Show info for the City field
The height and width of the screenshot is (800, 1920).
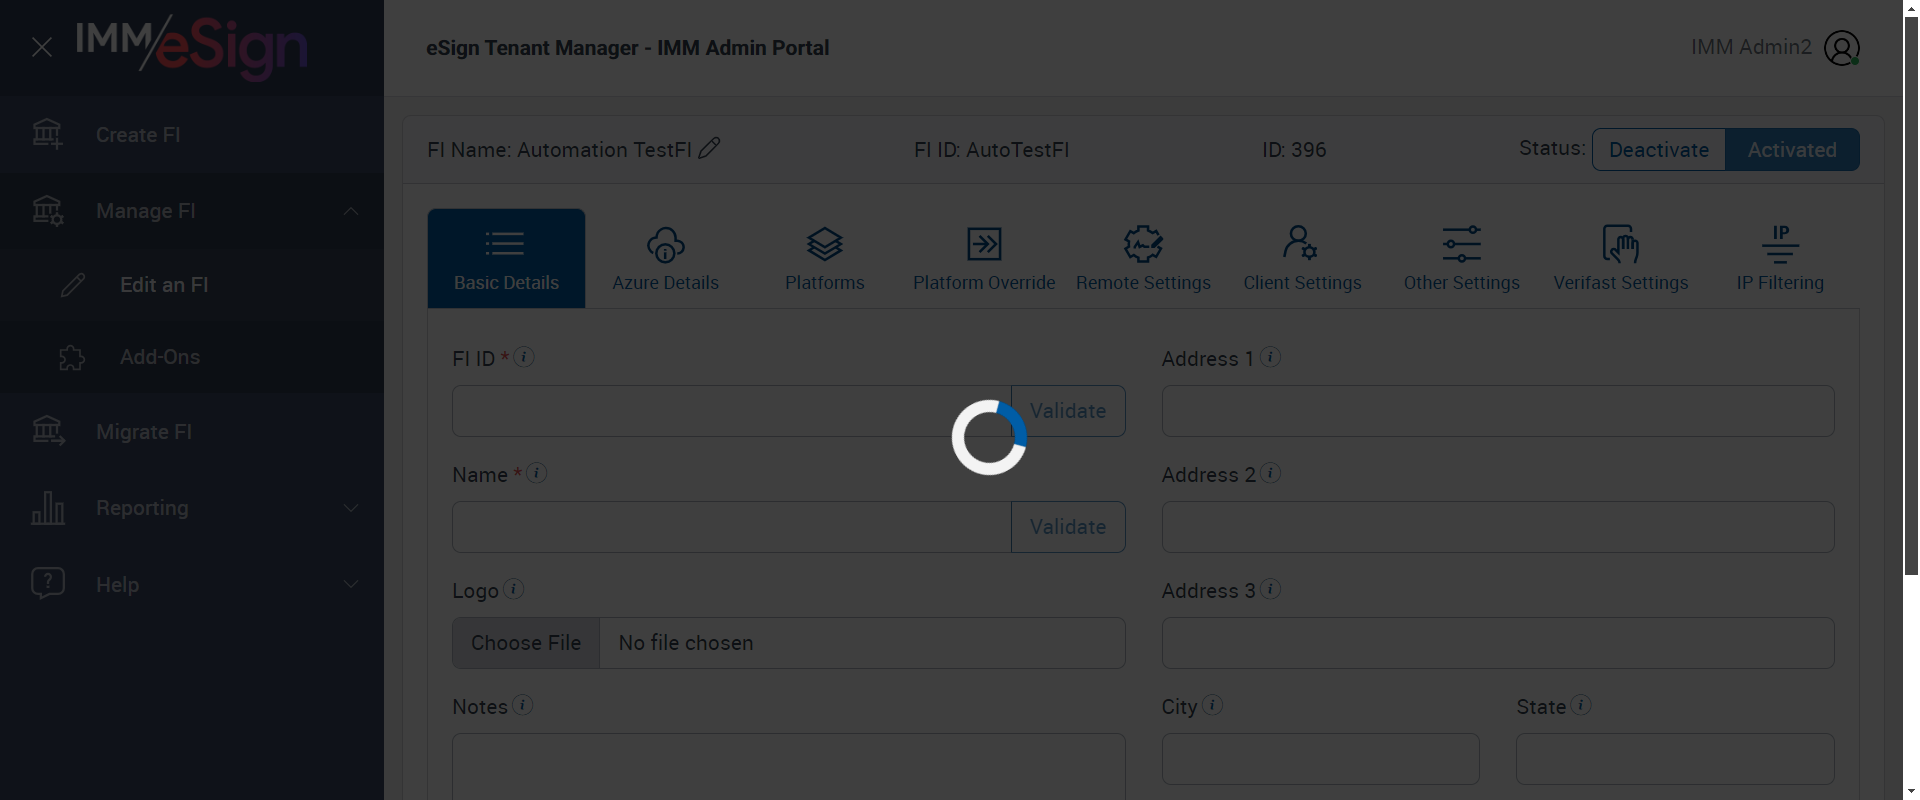tap(1213, 705)
